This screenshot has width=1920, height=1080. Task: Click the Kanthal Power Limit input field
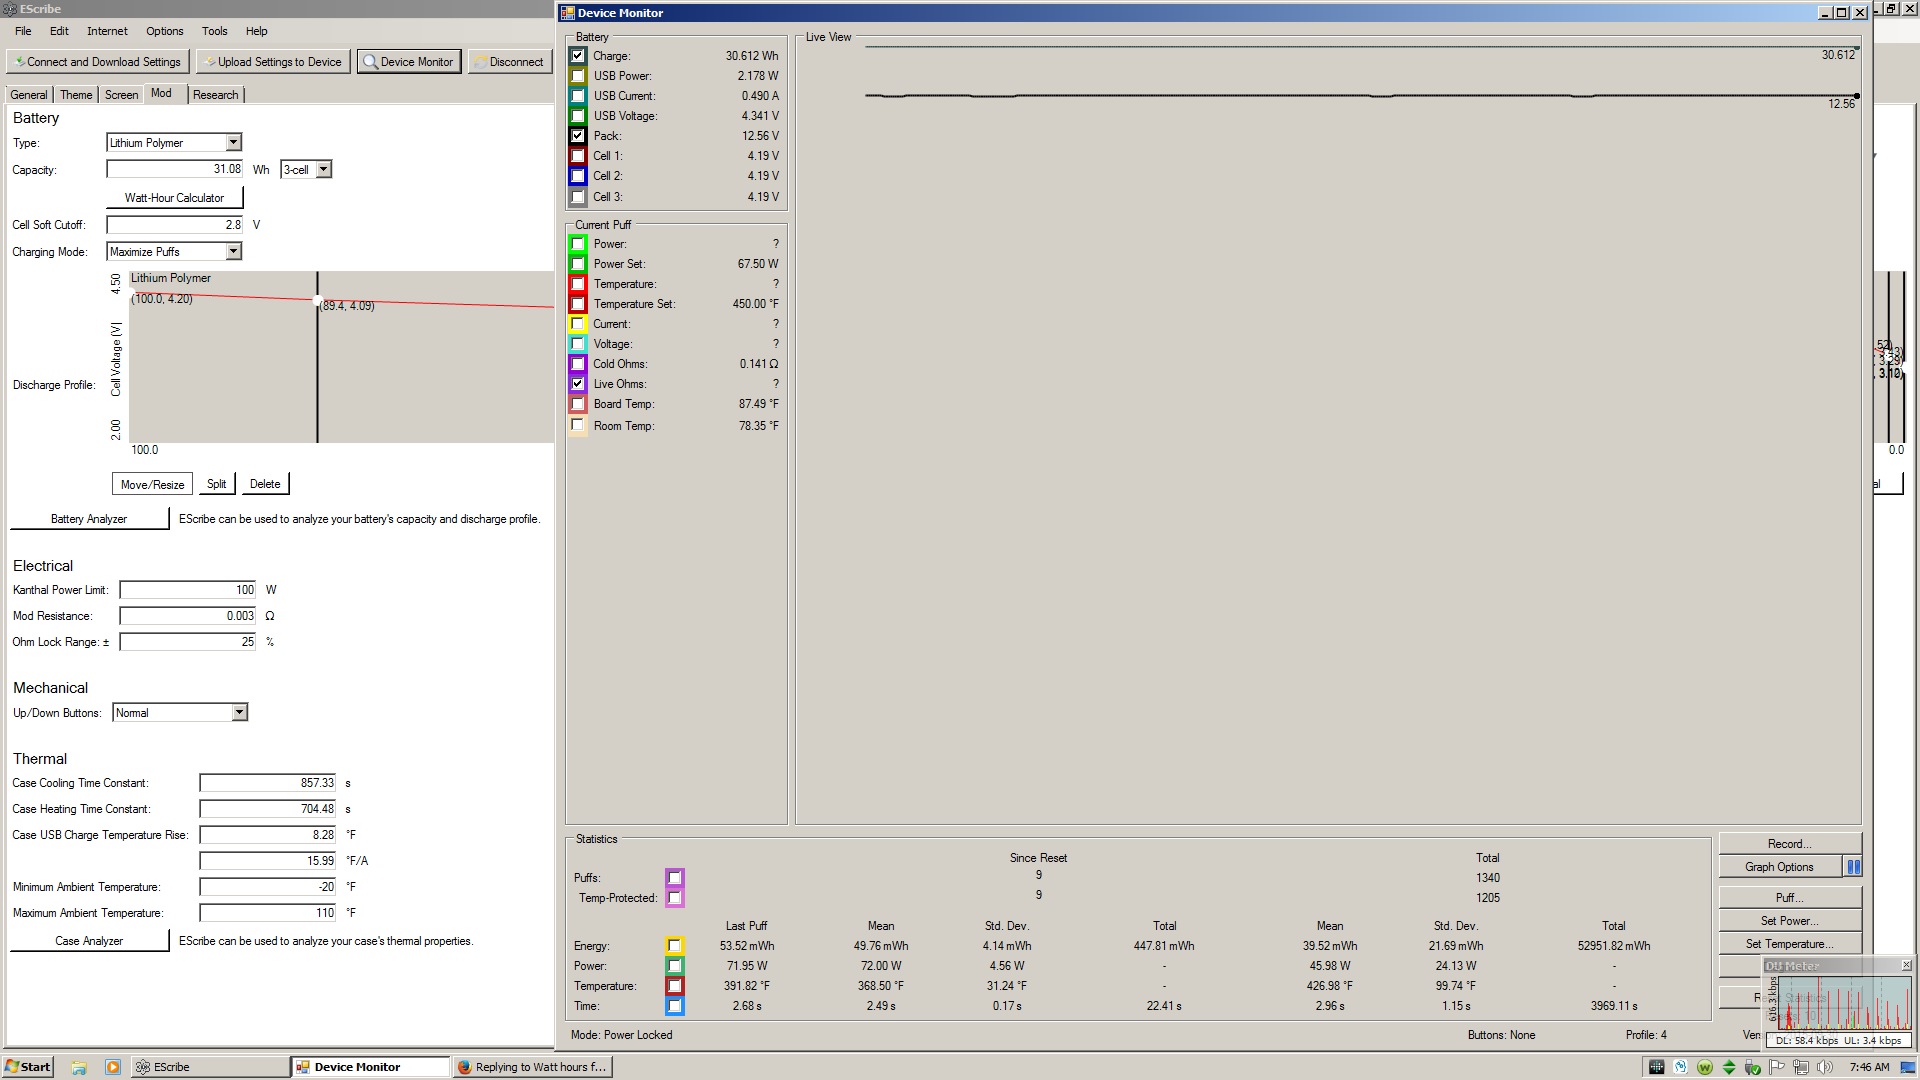(188, 590)
